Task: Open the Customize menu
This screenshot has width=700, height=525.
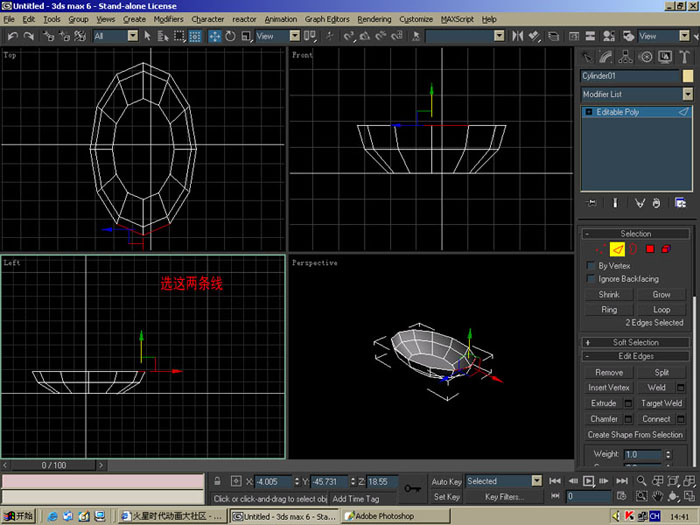Action: pyautogui.click(x=416, y=19)
